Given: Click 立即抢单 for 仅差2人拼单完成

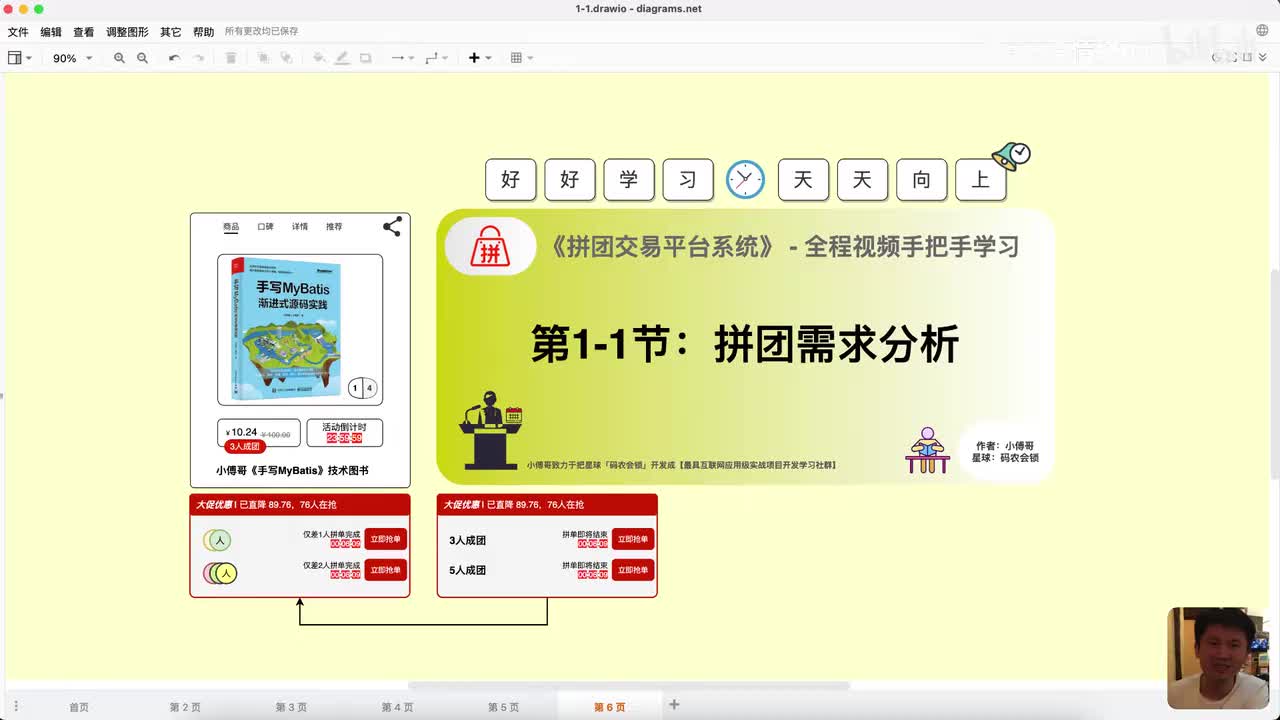Looking at the screenshot, I should click(x=385, y=570).
